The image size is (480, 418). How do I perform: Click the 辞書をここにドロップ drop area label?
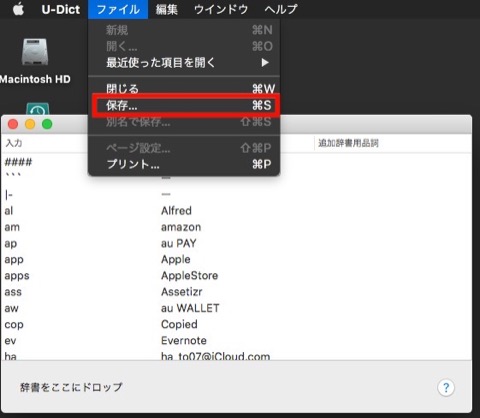pos(71,387)
